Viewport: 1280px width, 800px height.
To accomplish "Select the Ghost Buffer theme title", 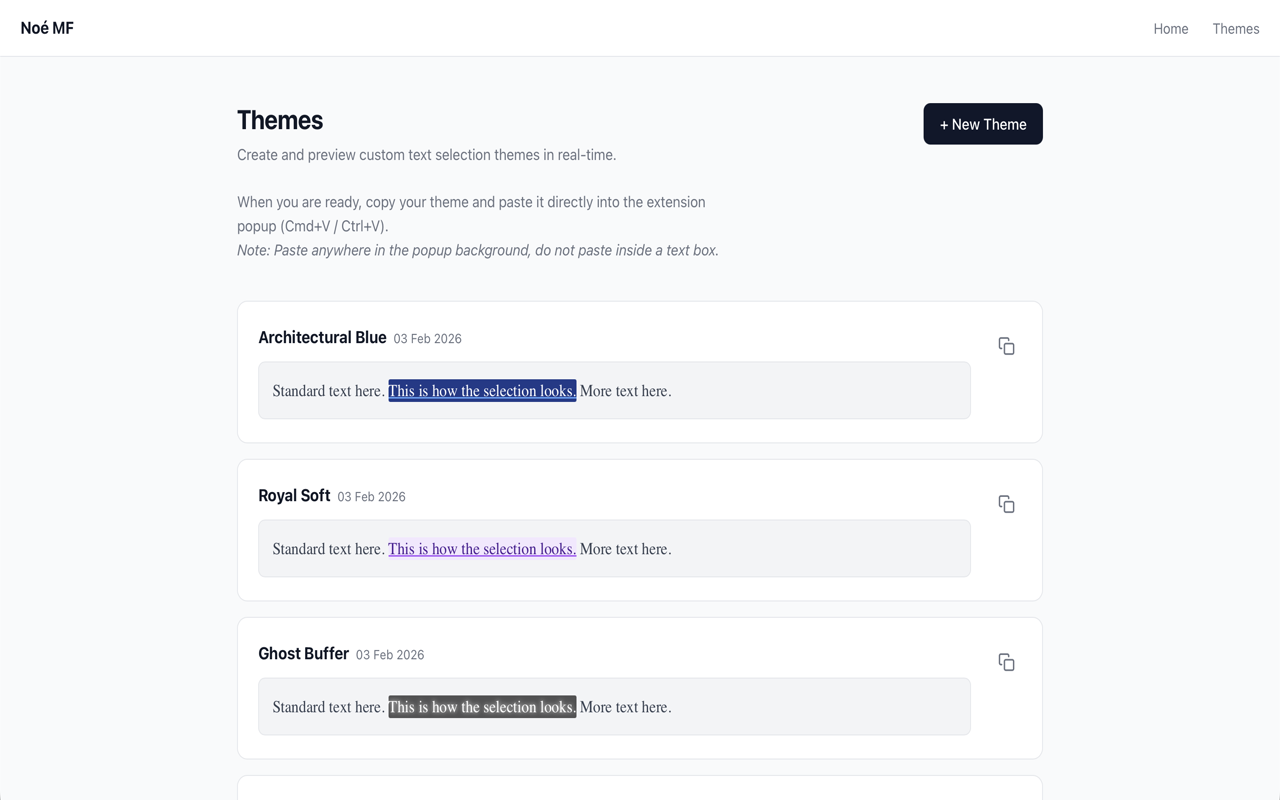I will click(x=303, y=654).
